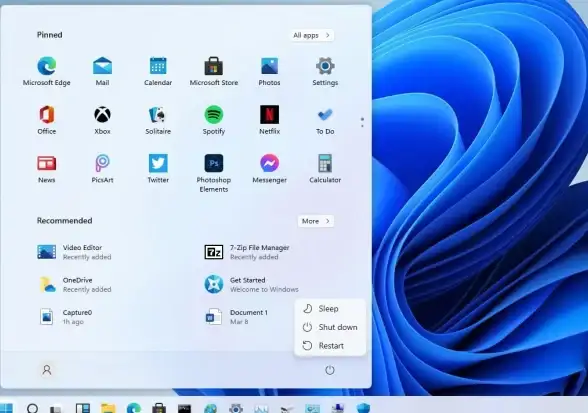Viewport: 588px width, 413px height.
Task: Open the Calculator app
Action: (x=325, y=169)
